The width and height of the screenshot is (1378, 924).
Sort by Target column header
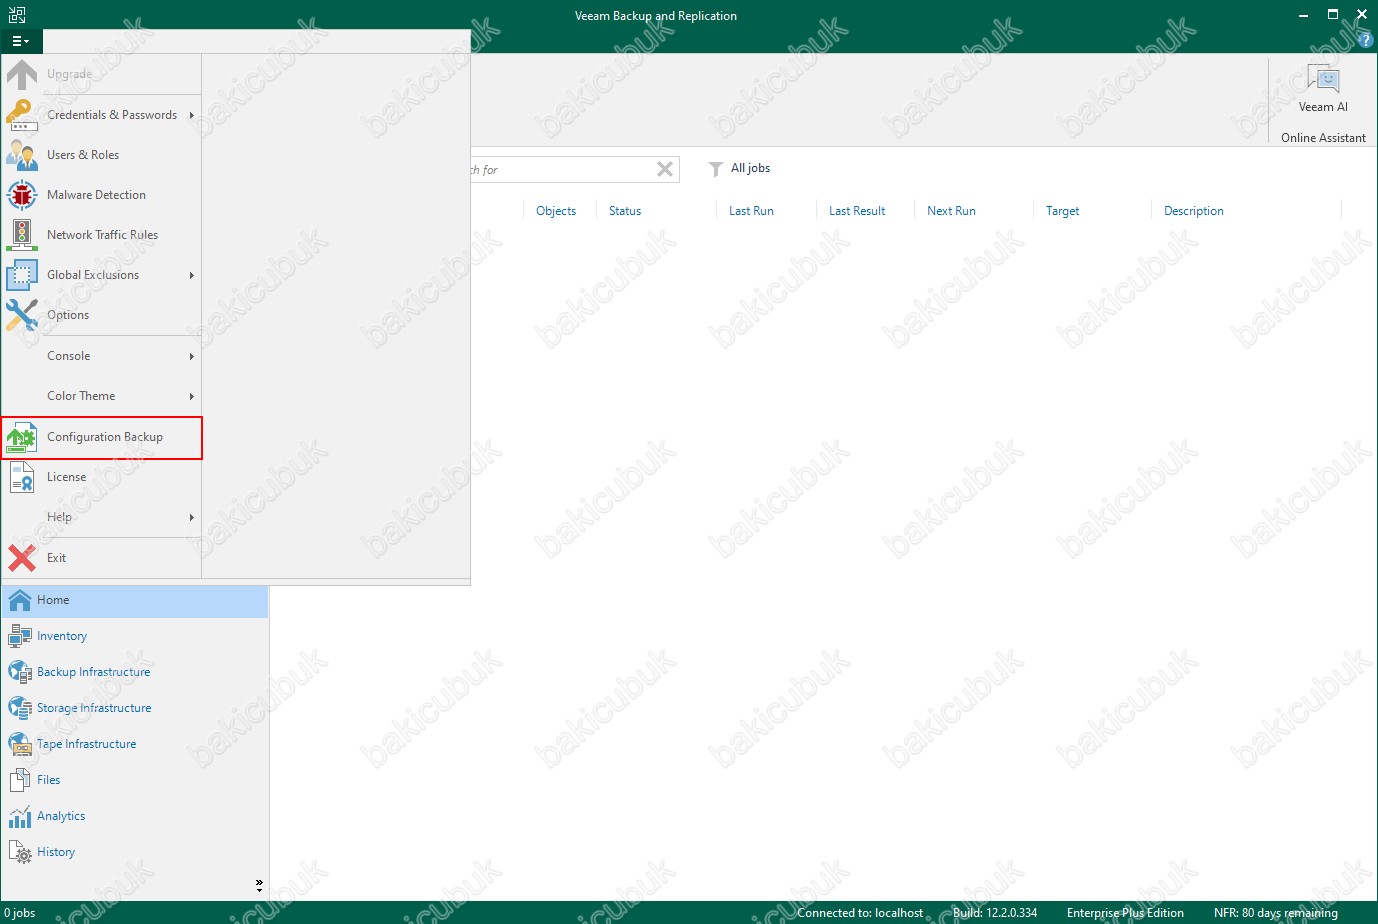pos(1062,211)
